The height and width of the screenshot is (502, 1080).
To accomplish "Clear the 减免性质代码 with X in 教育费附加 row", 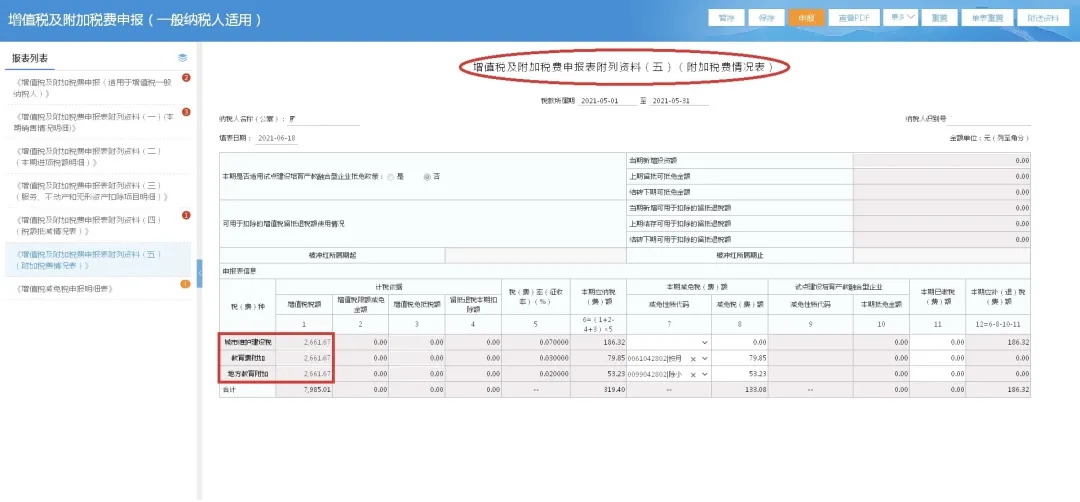I will tap(693, 359).
